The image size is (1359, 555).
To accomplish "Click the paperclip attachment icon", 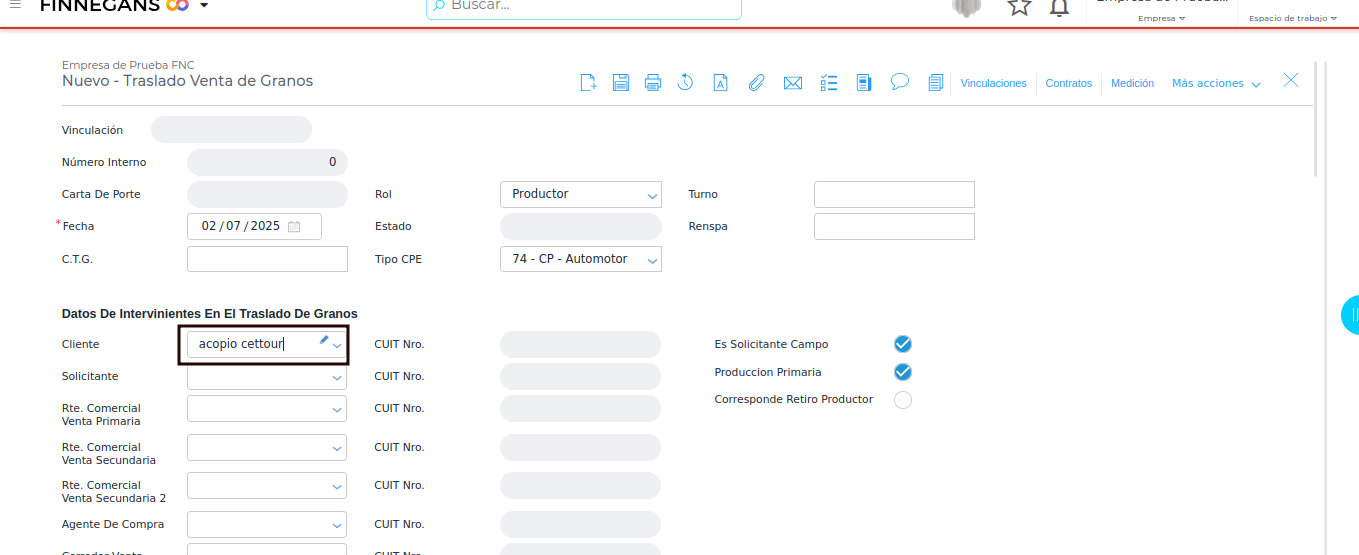I will click(x=757, y=83).
